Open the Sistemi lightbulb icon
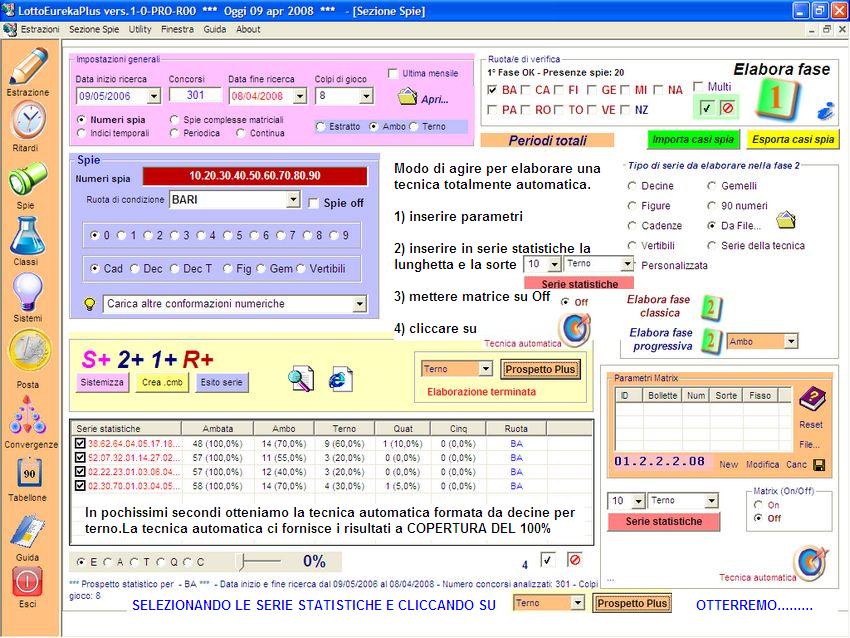 tap(28, 292)
